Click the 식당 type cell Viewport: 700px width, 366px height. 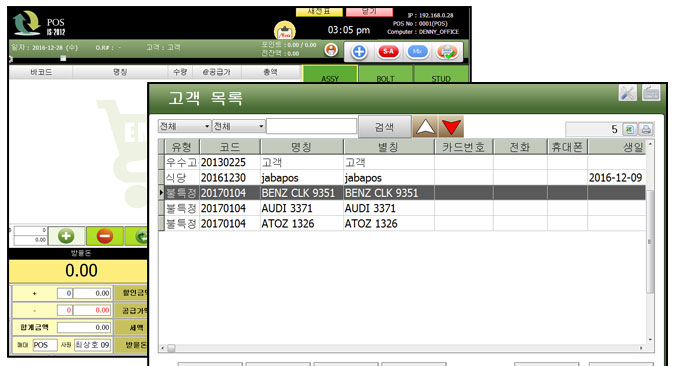click(x=181, y=178)
